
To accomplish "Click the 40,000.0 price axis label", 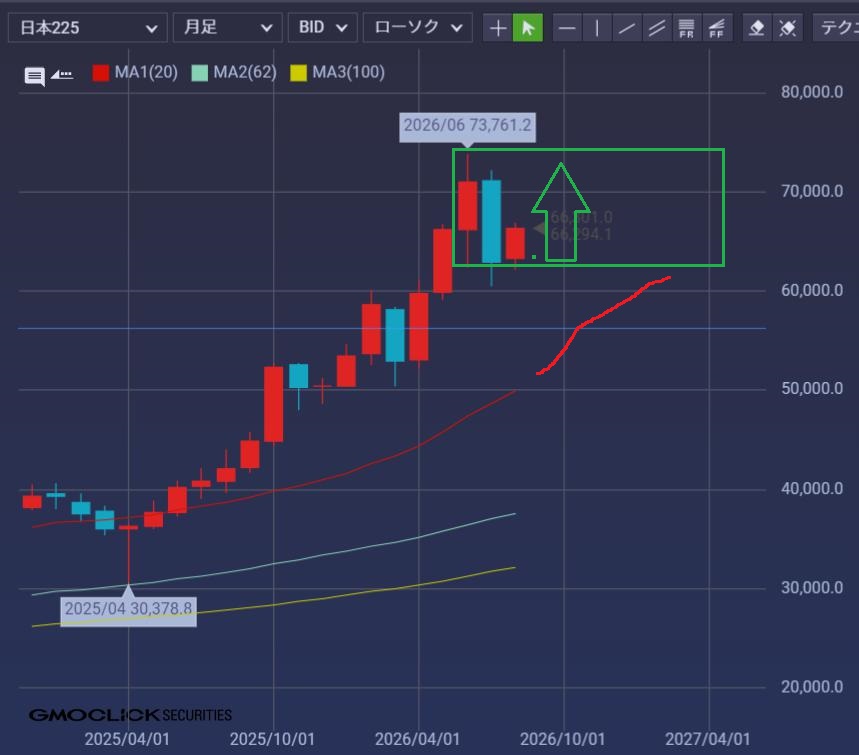I will pos(812,489).
